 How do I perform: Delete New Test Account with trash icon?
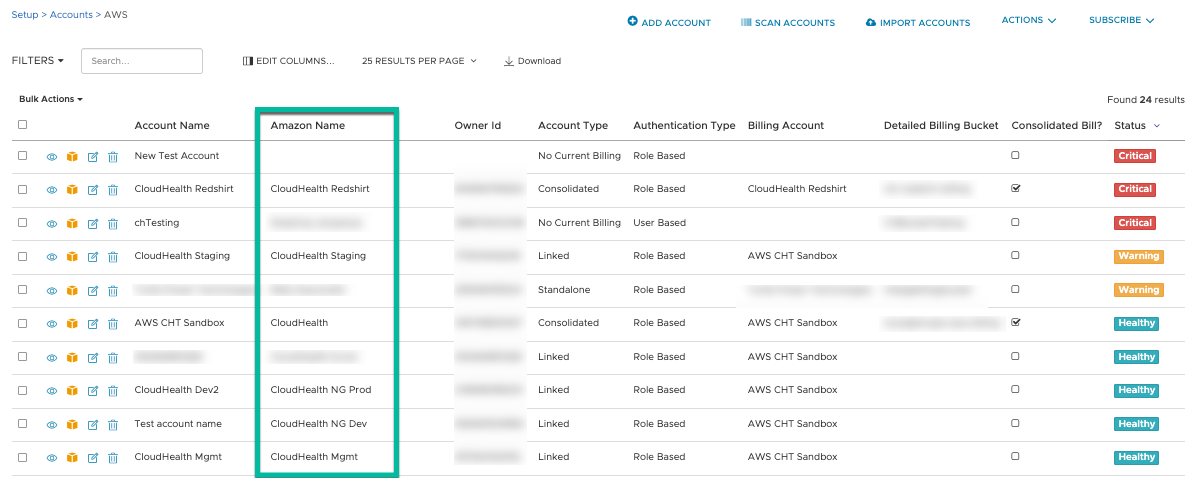(x=112, y=157)
